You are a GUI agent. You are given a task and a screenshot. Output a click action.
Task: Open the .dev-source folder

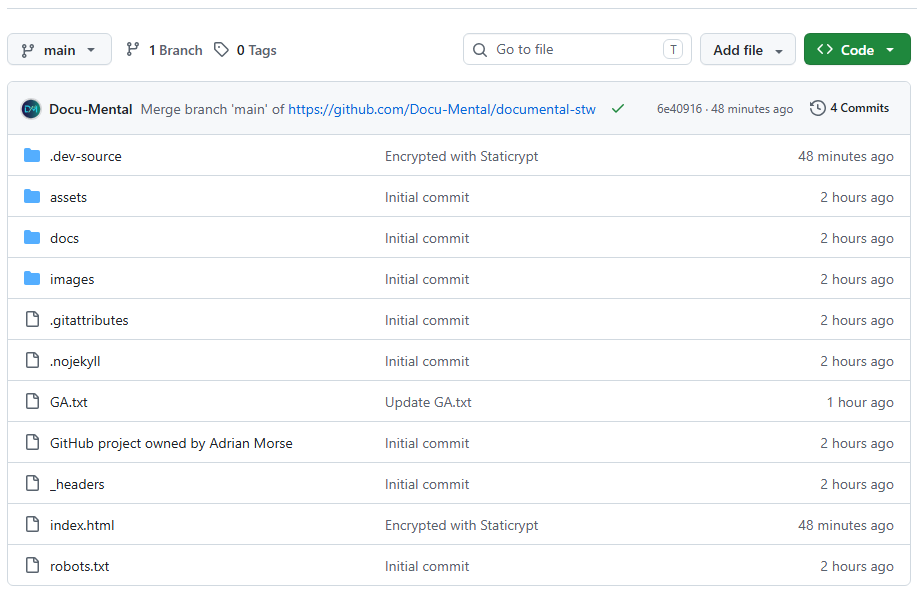(x=85, y=156)
